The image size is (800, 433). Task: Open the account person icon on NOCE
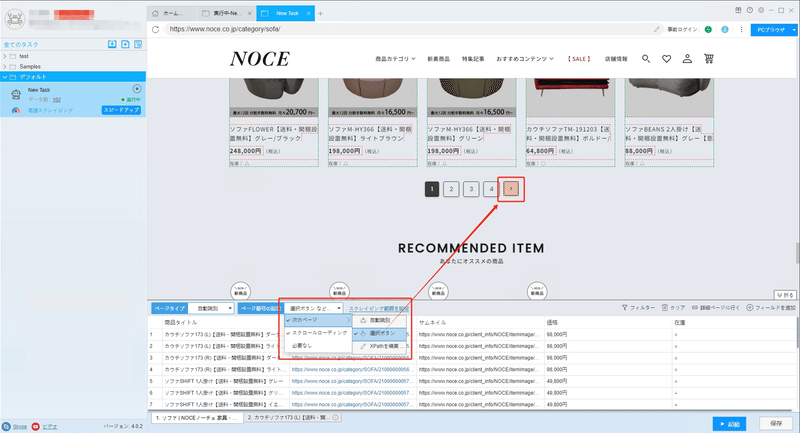pyautogui.click(x=687, y=59)
